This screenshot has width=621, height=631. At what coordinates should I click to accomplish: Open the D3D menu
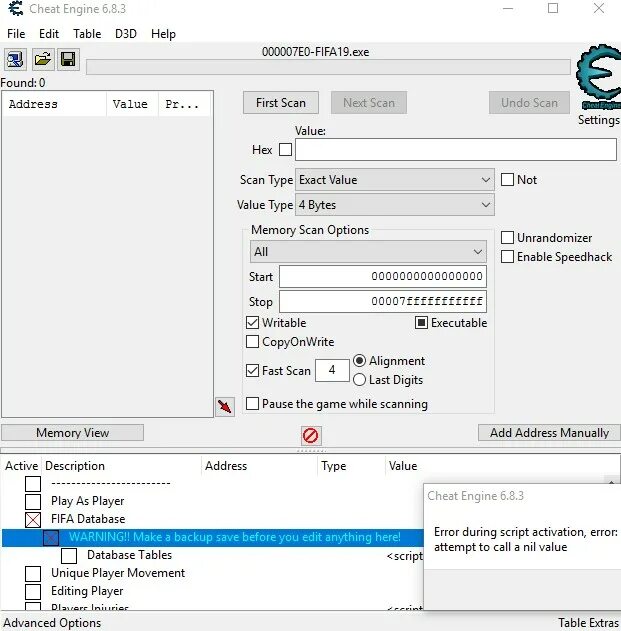pyautogui.click(x=126, y=34)
